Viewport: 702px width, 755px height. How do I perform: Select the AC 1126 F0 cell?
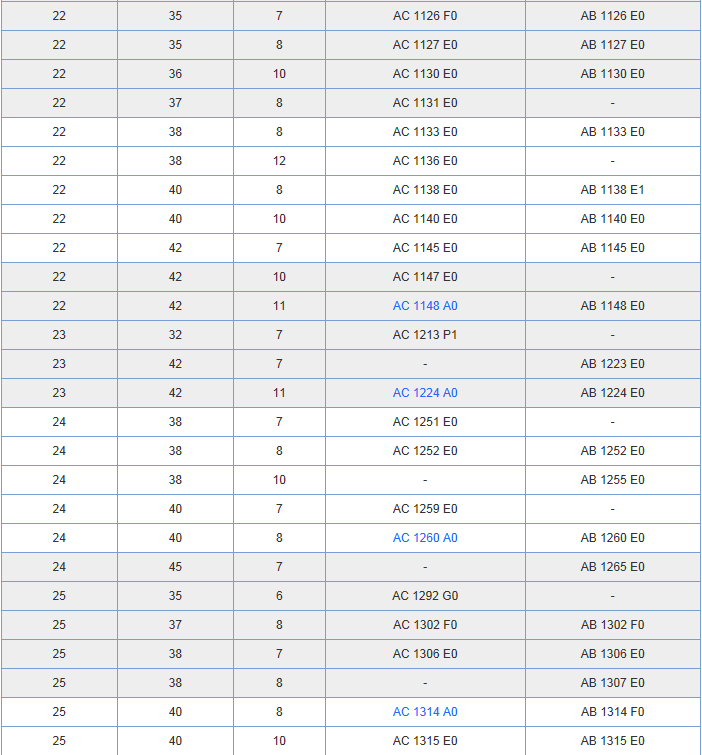(425, 16)
